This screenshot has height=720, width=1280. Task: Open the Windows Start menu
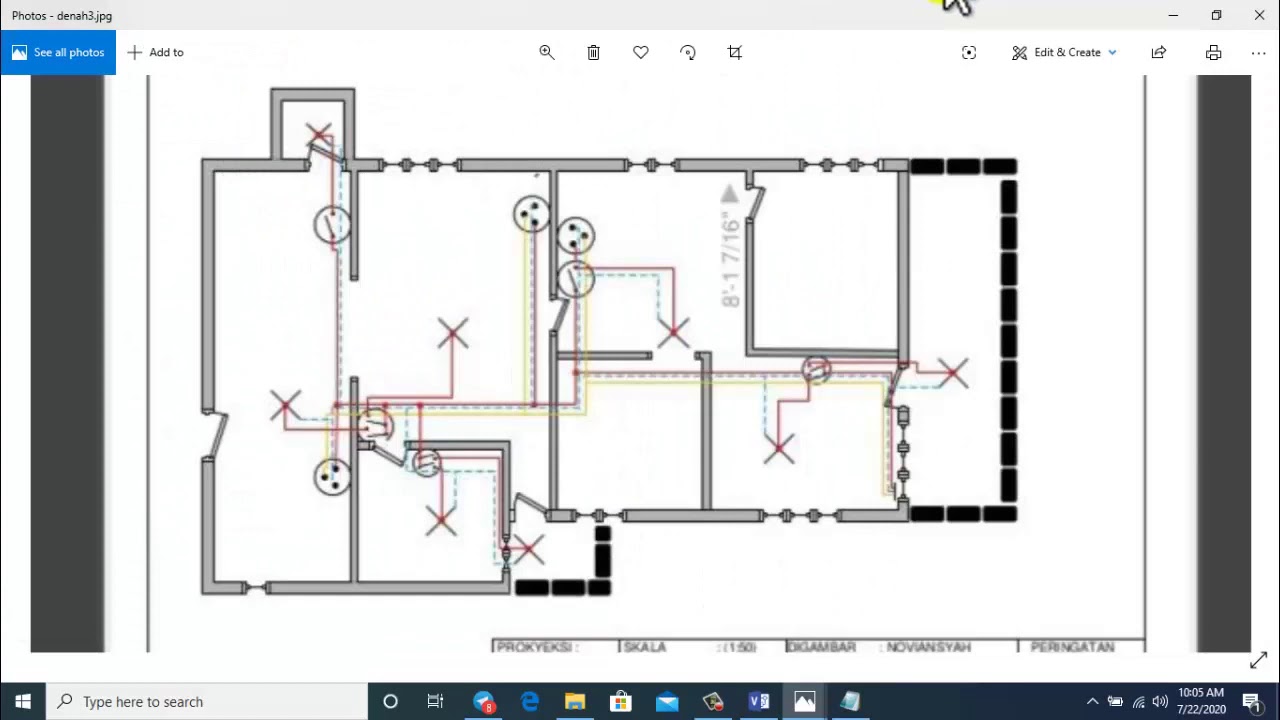coord(23,701)
